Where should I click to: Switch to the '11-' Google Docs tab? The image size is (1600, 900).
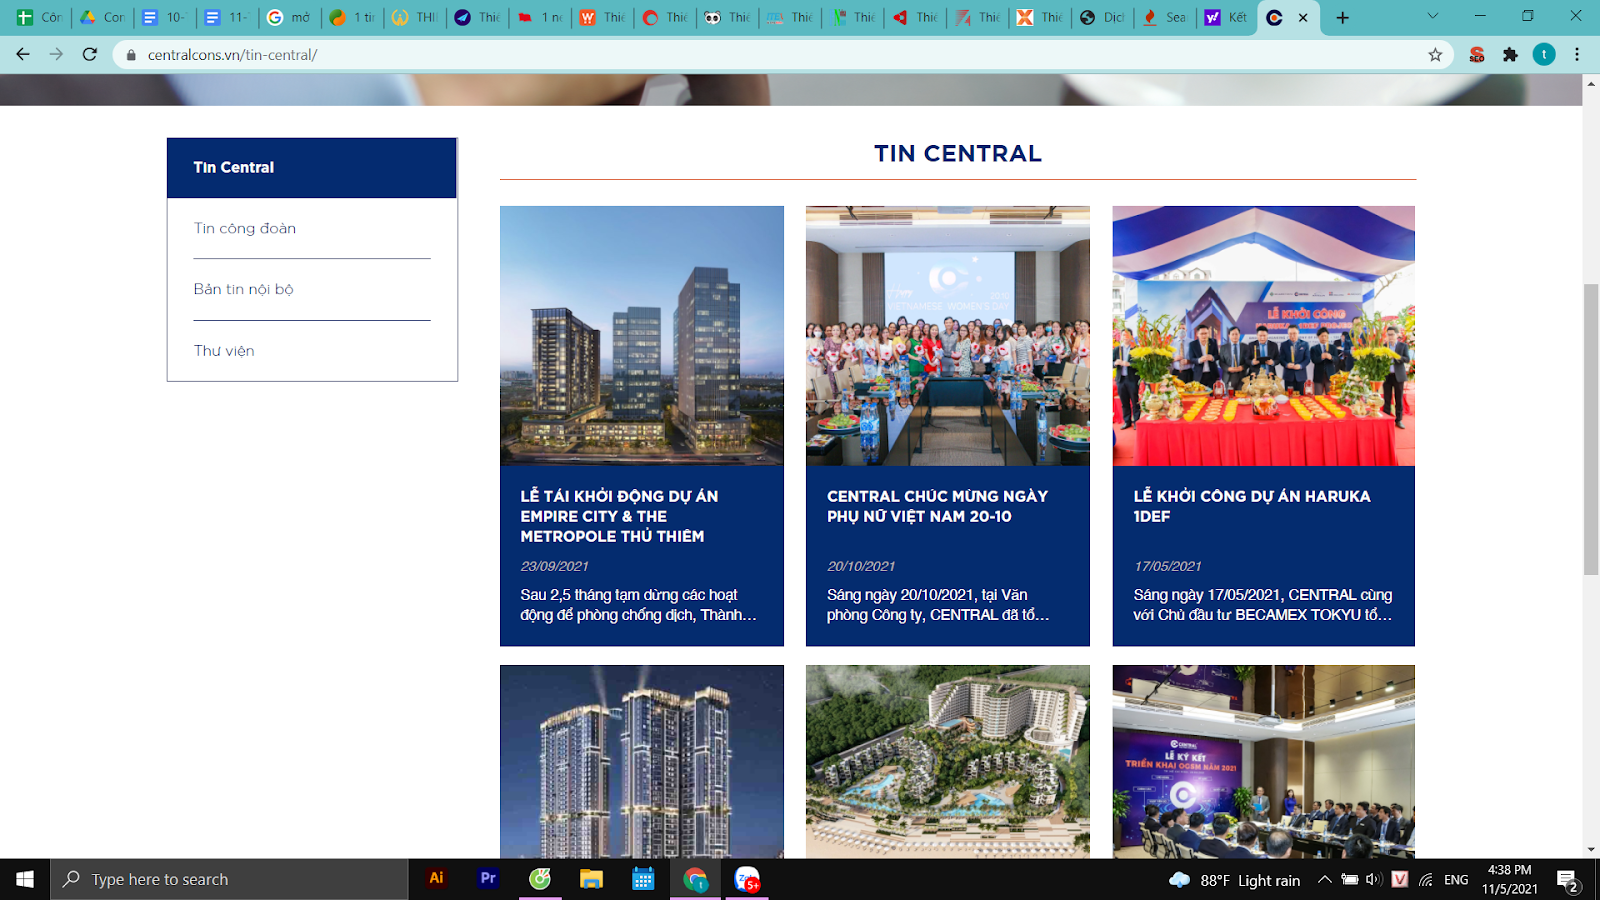pyautogui.click(x=227, y=17)
